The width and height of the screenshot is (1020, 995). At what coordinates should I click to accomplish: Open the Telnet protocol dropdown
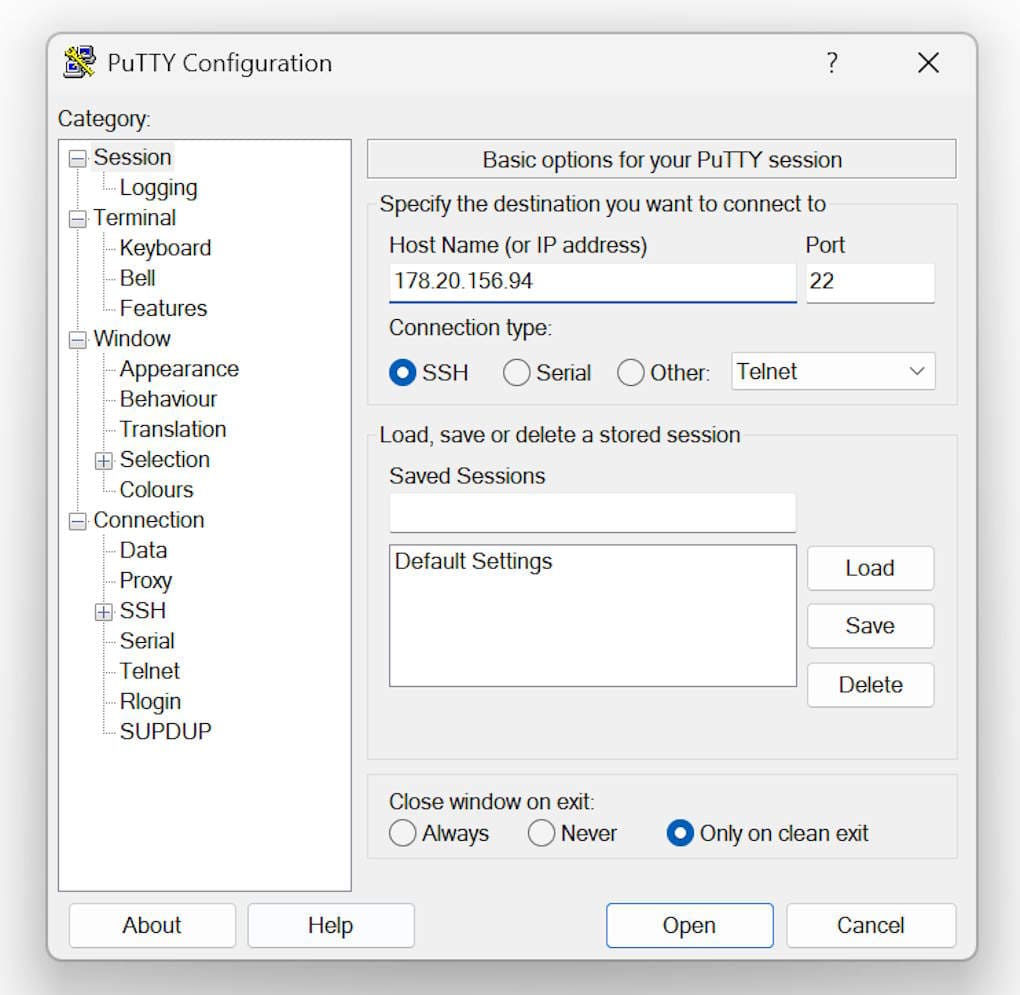click(x=833, y=371)
